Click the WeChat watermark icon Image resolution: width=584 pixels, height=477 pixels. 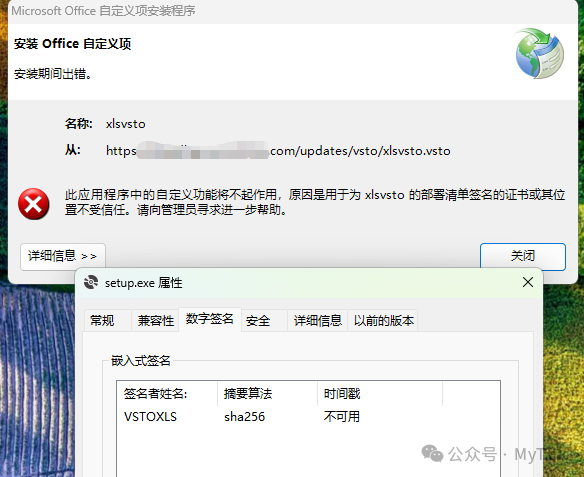pyautogui.click(x=432, y=454)
